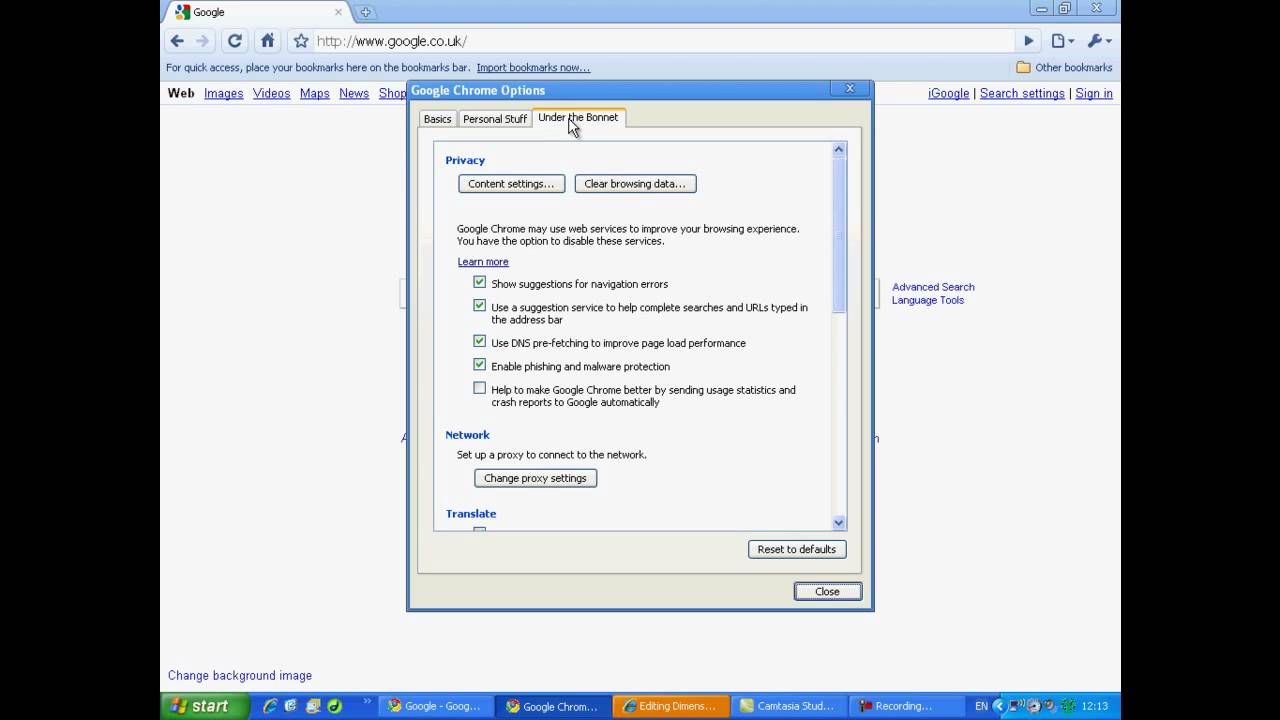The image size is (1280, 720).
Task: Open the Other bookmarks folder
Action: (1064, 67)
